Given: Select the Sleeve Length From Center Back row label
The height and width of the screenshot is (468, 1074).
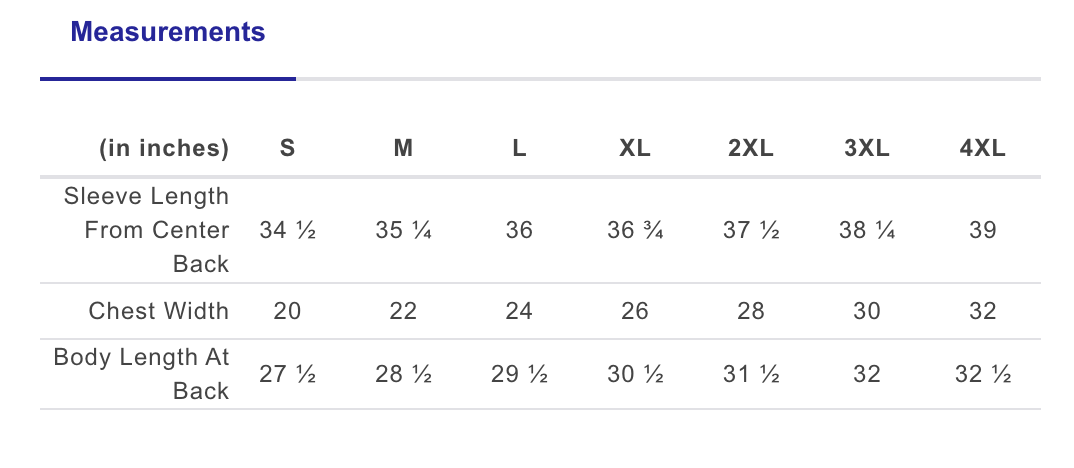Looking at the screenshot, I should point(147,230).
